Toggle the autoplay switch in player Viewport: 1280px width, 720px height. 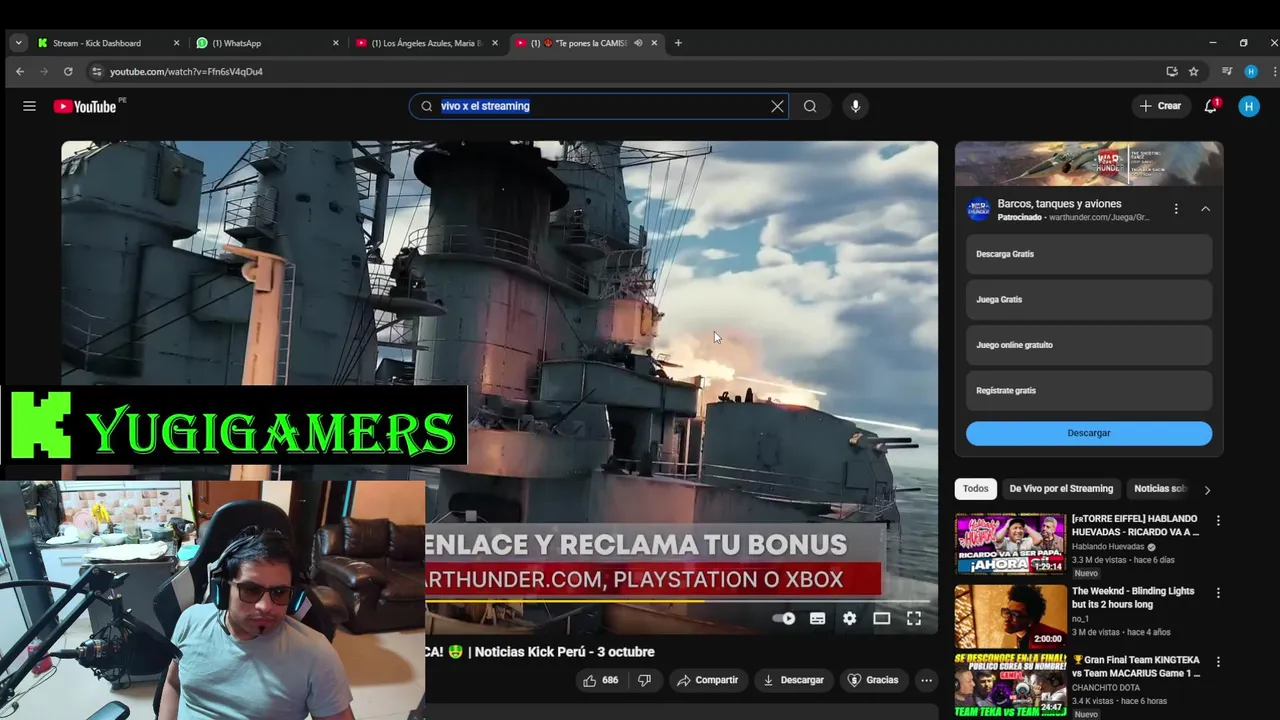click(784, 619)
